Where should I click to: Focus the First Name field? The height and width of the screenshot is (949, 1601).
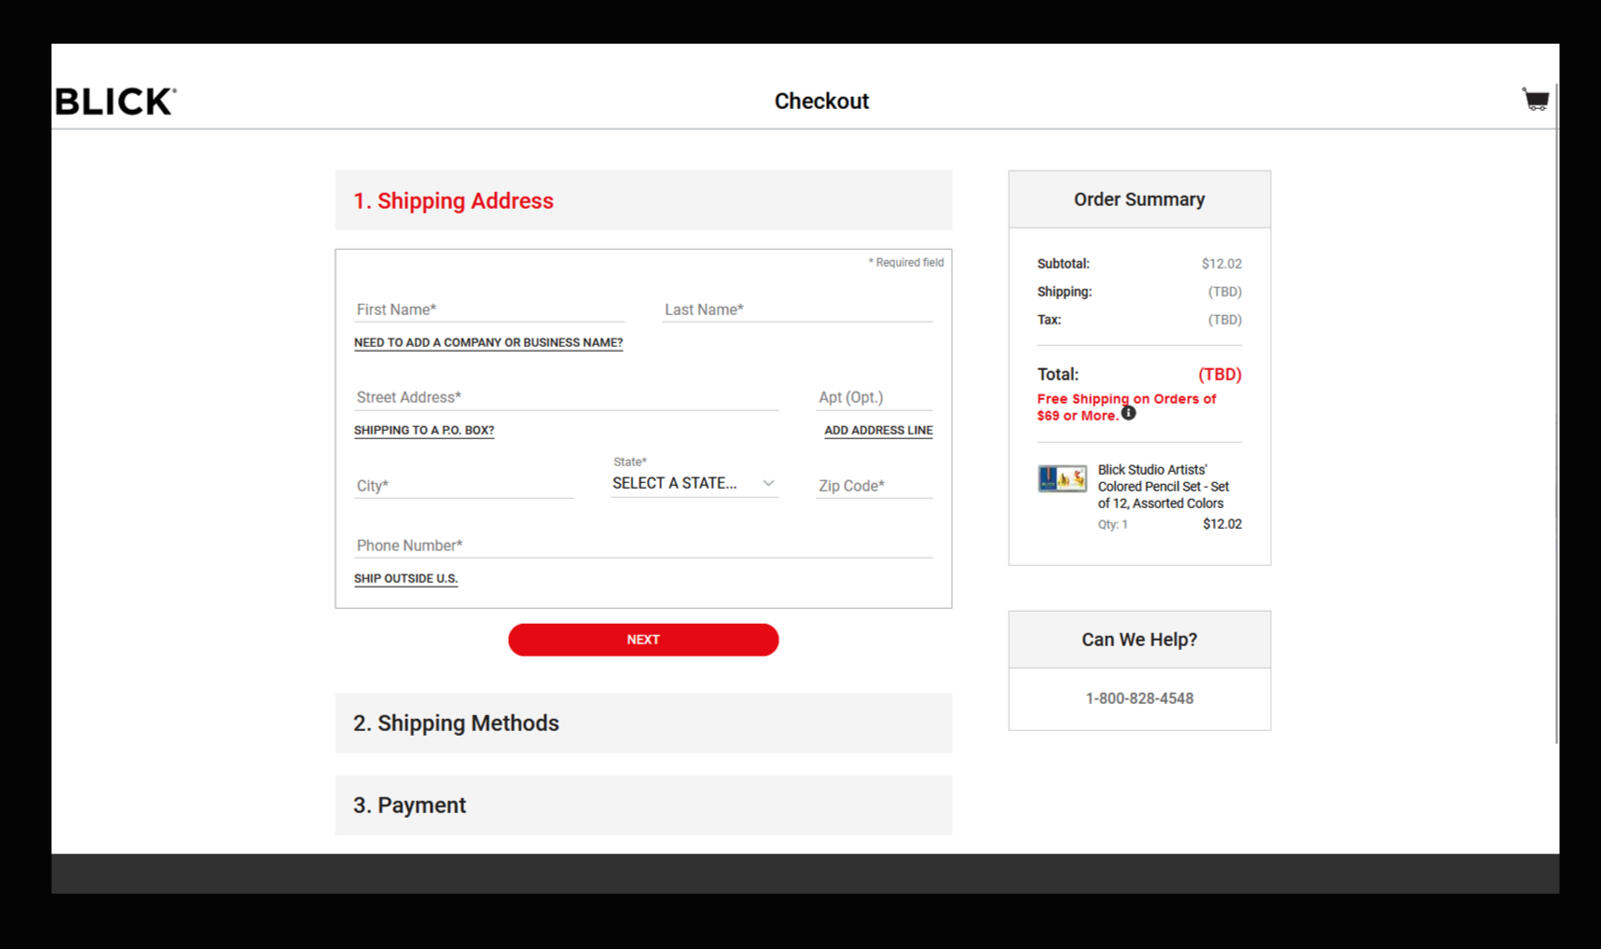pyautogui.click(x=489, y=310)
